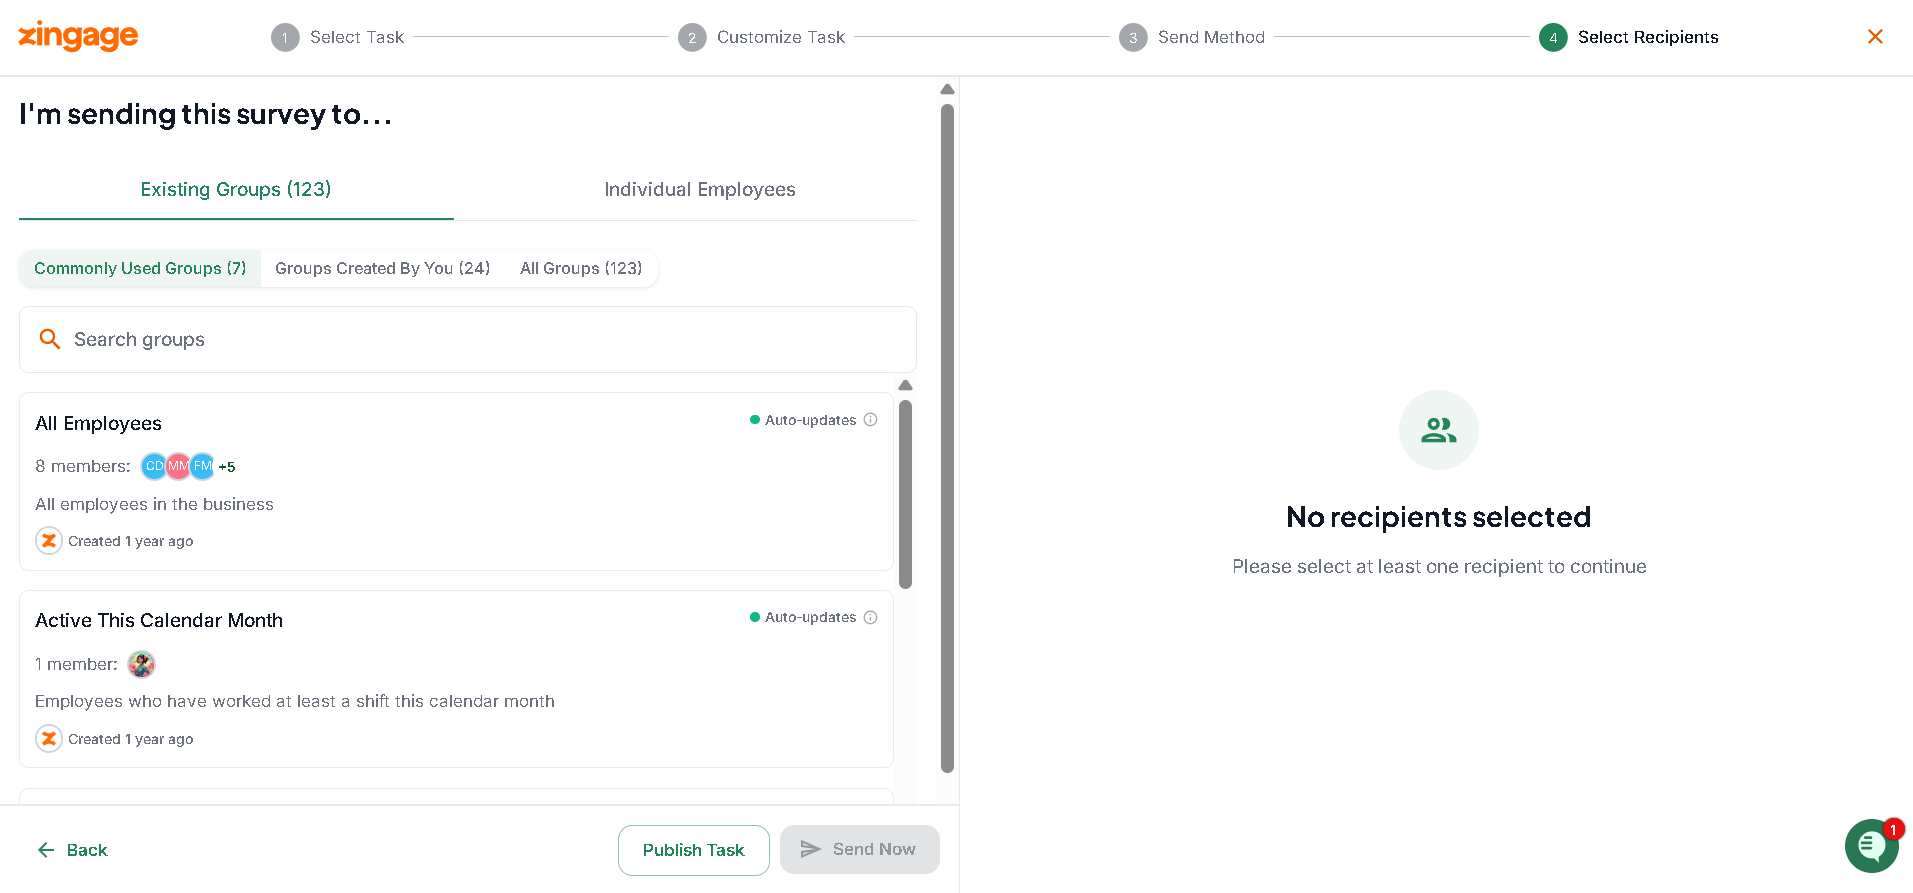The width and height of the screenshot is (1913, 893).
Task: Click inner group list scrollbar thumb
Action: tap(905, 494)
